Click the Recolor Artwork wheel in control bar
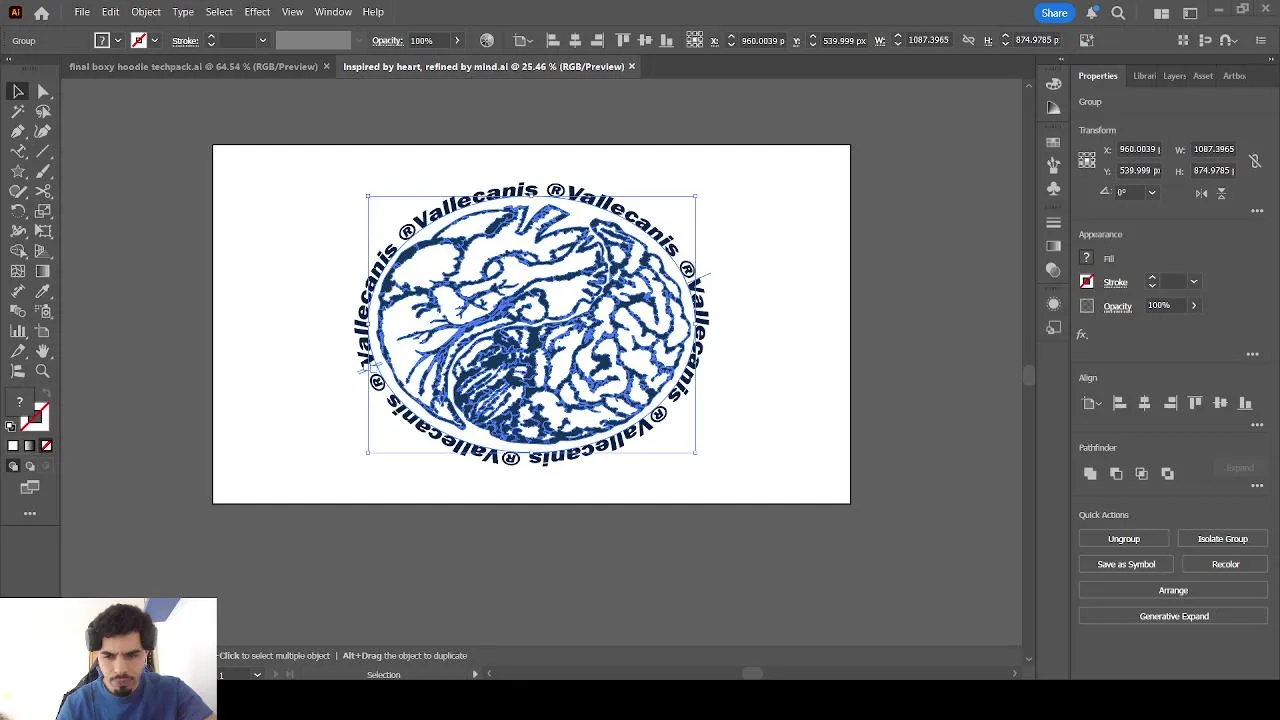The width and height of the screenshot is (1280, 720). (487, 40)
